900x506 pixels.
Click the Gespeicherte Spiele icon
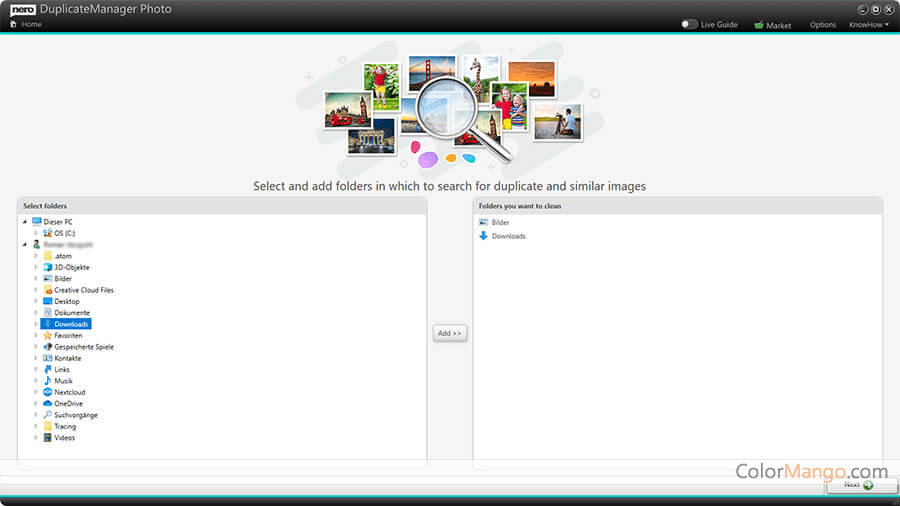tap(48, 347)
